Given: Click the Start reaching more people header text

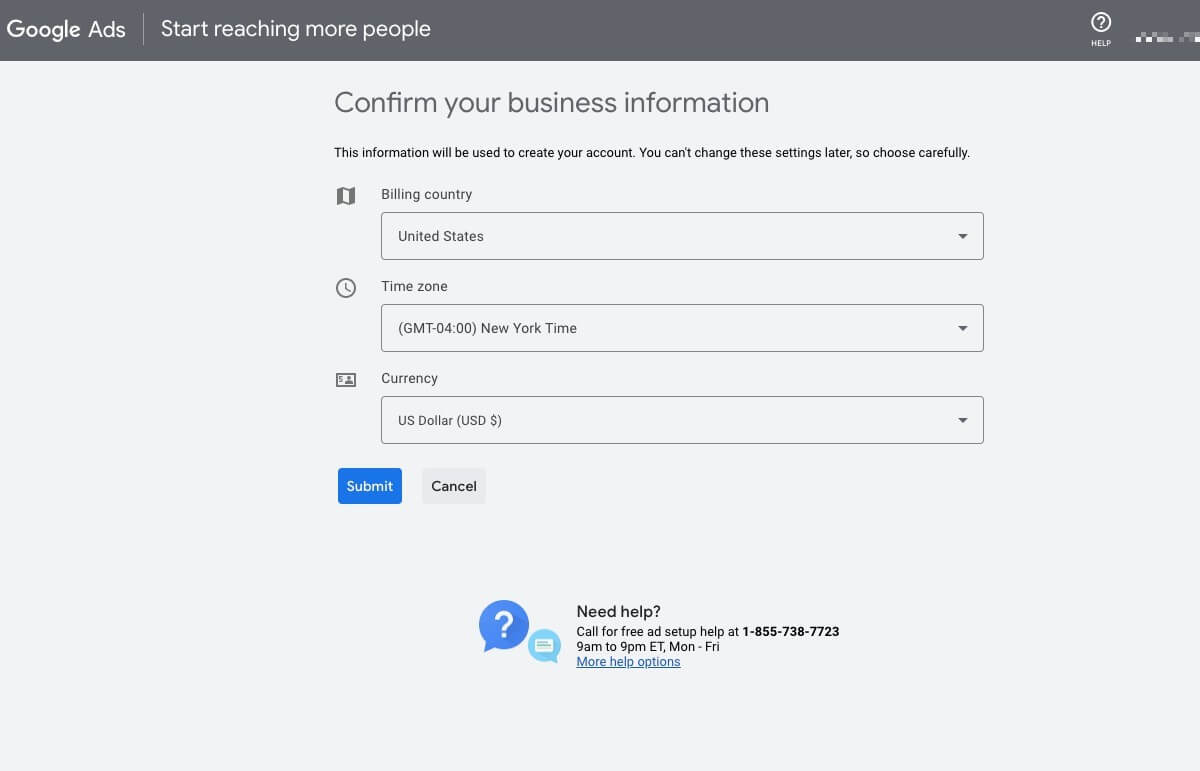Looking at the screenshot, I should coord(295,29).
